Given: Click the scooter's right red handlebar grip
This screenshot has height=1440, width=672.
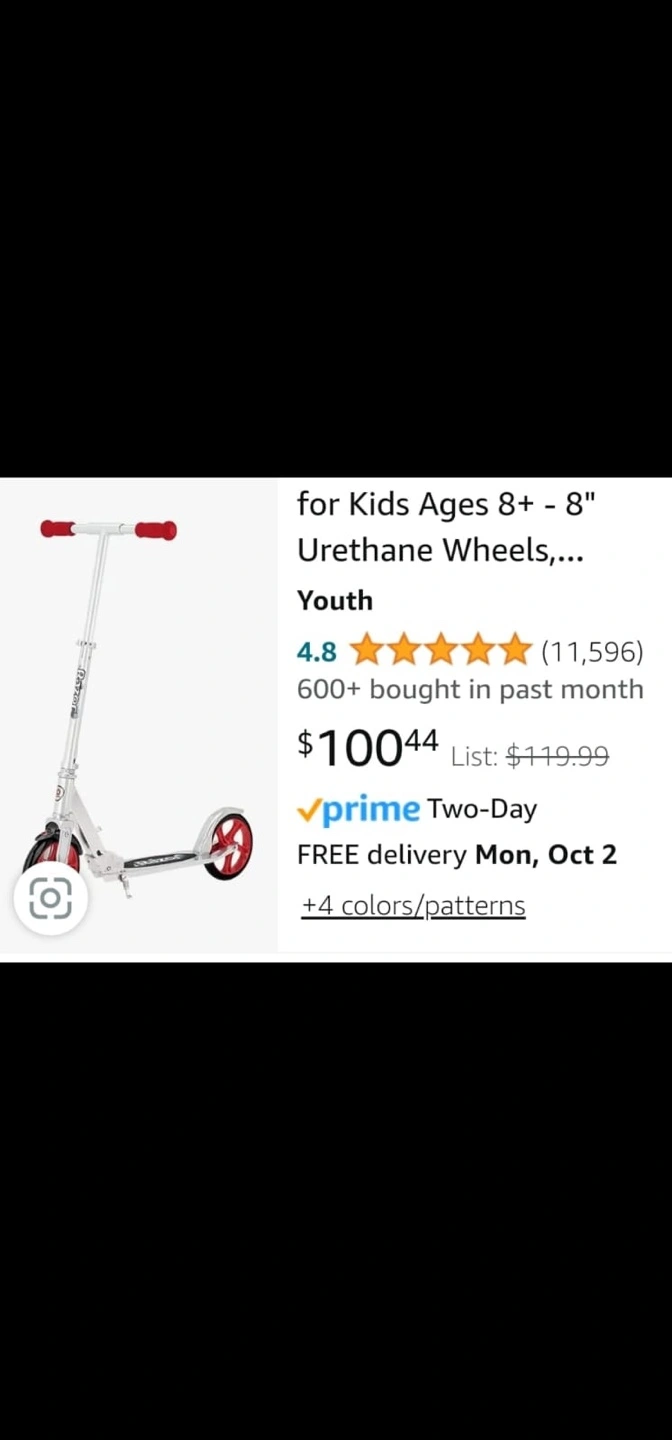Looking at the screenshot, I should tap(156, 530).
